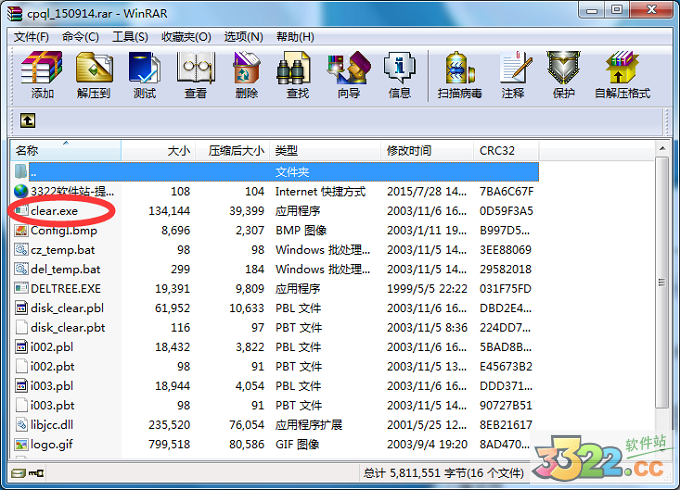Select the disk_clear.pbt file name
The image size is (680, 490).
[68, 327]
